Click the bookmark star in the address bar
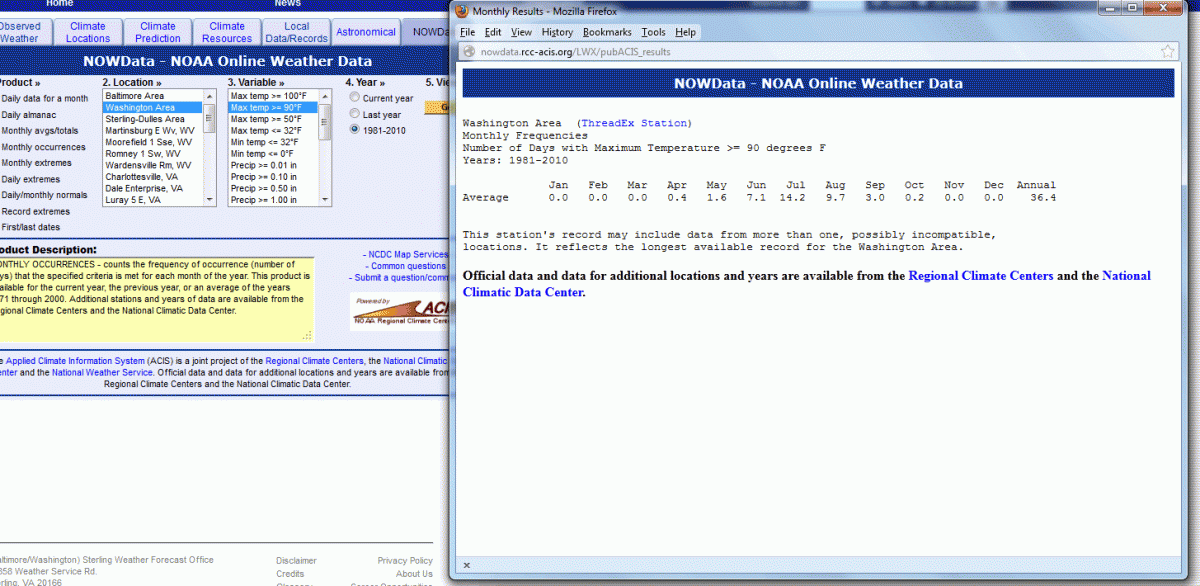The width and height of the screenshot is (1200, 586). click(1167, 51)
